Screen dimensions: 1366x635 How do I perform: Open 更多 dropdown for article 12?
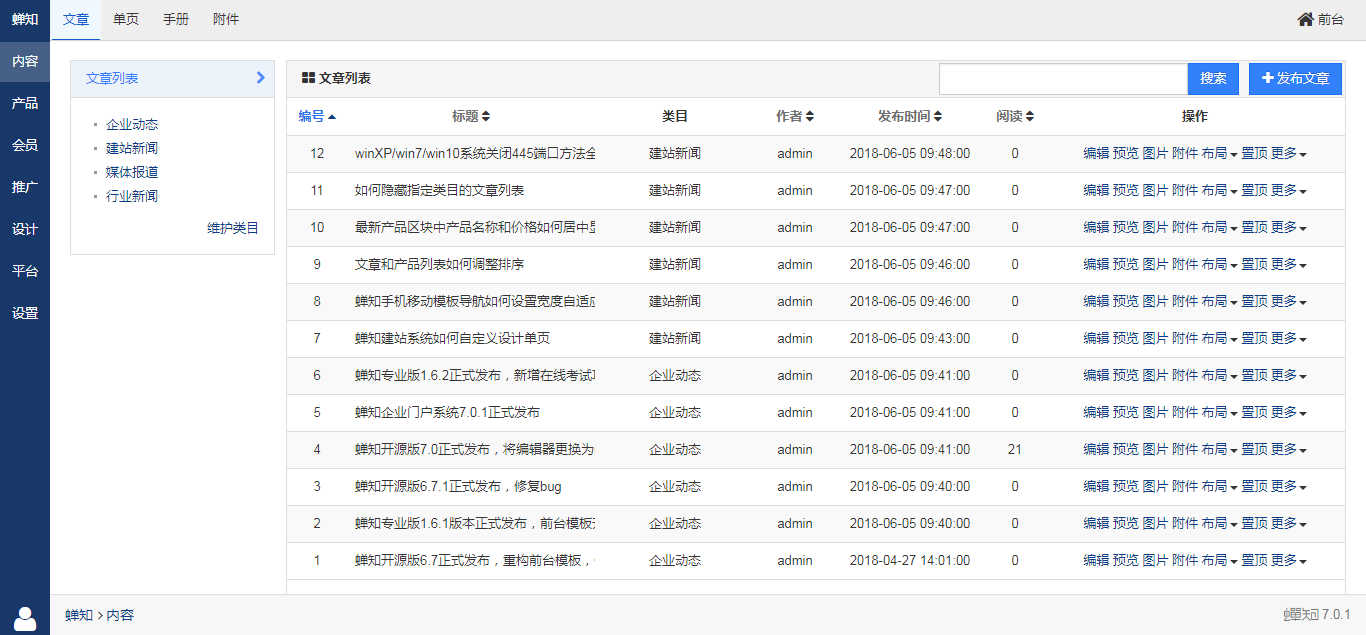(1288, 153)
